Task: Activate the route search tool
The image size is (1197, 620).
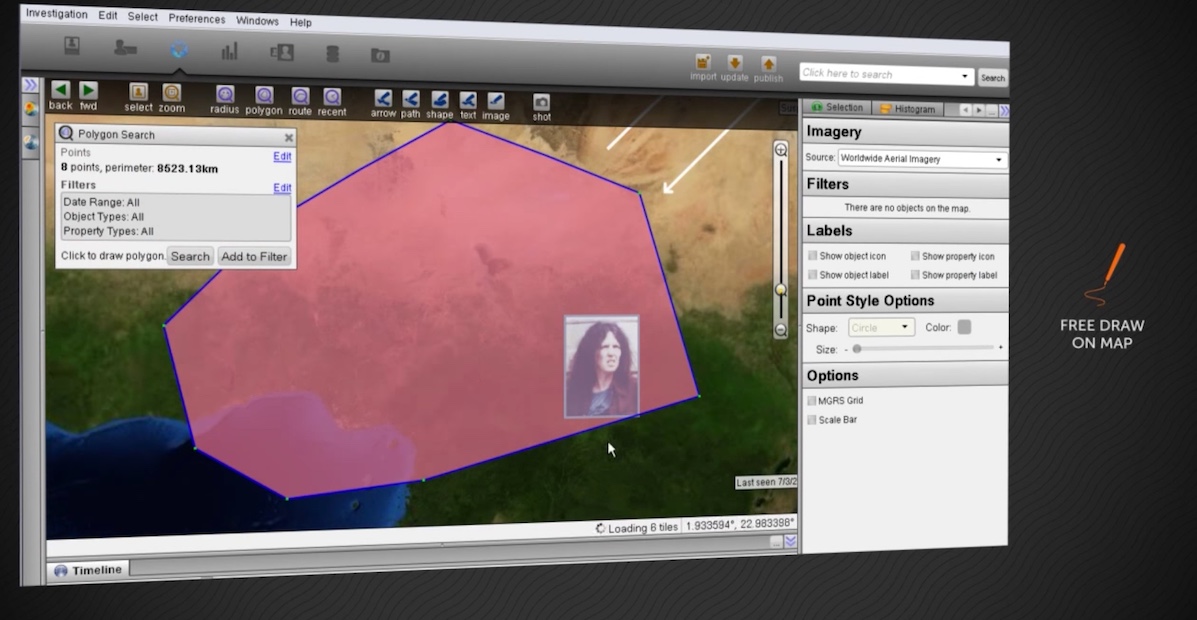Action: pos(300,97)
